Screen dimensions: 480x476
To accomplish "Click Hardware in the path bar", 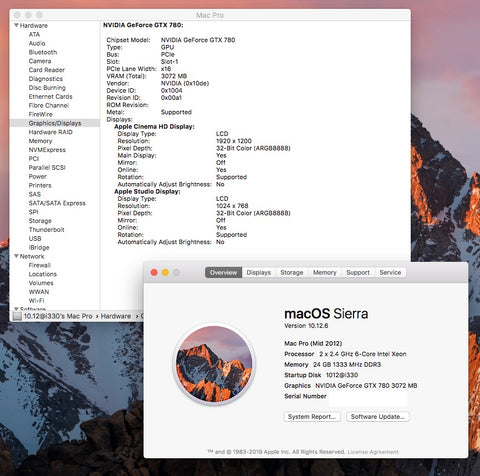I will tap(116, 316).
